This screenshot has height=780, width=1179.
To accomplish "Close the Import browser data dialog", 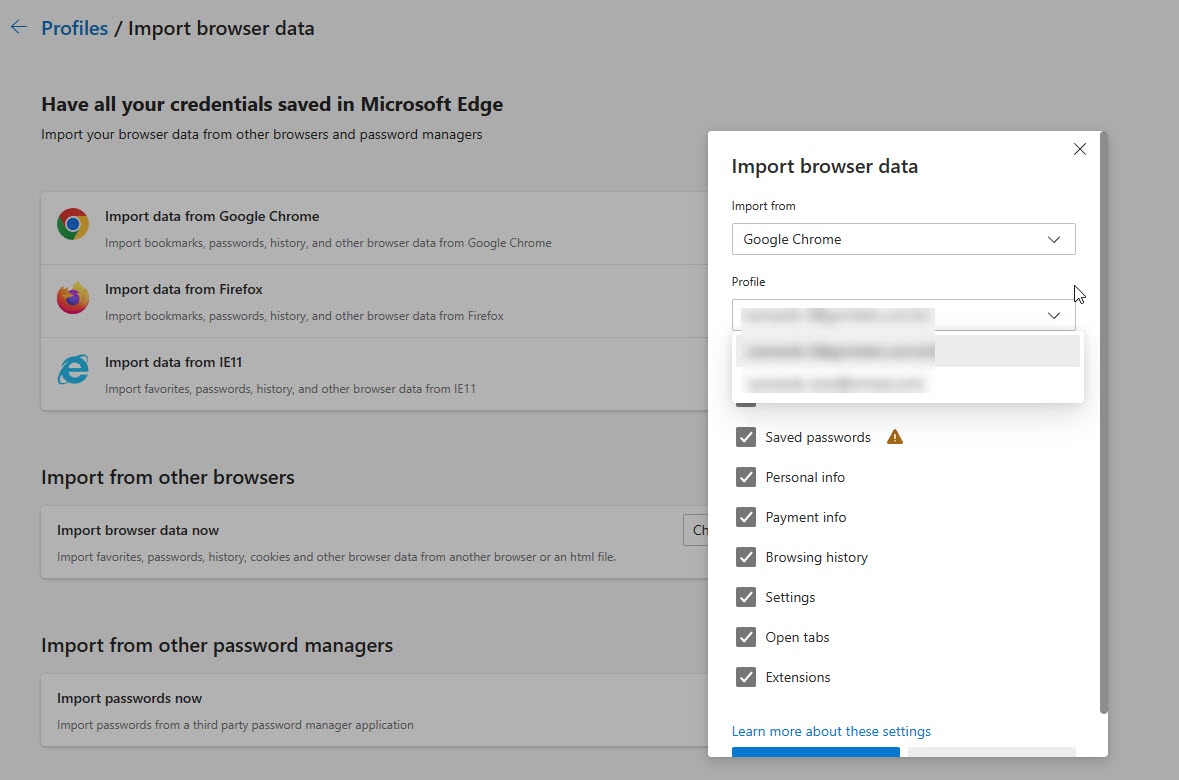I will [x=1079, y=149].
